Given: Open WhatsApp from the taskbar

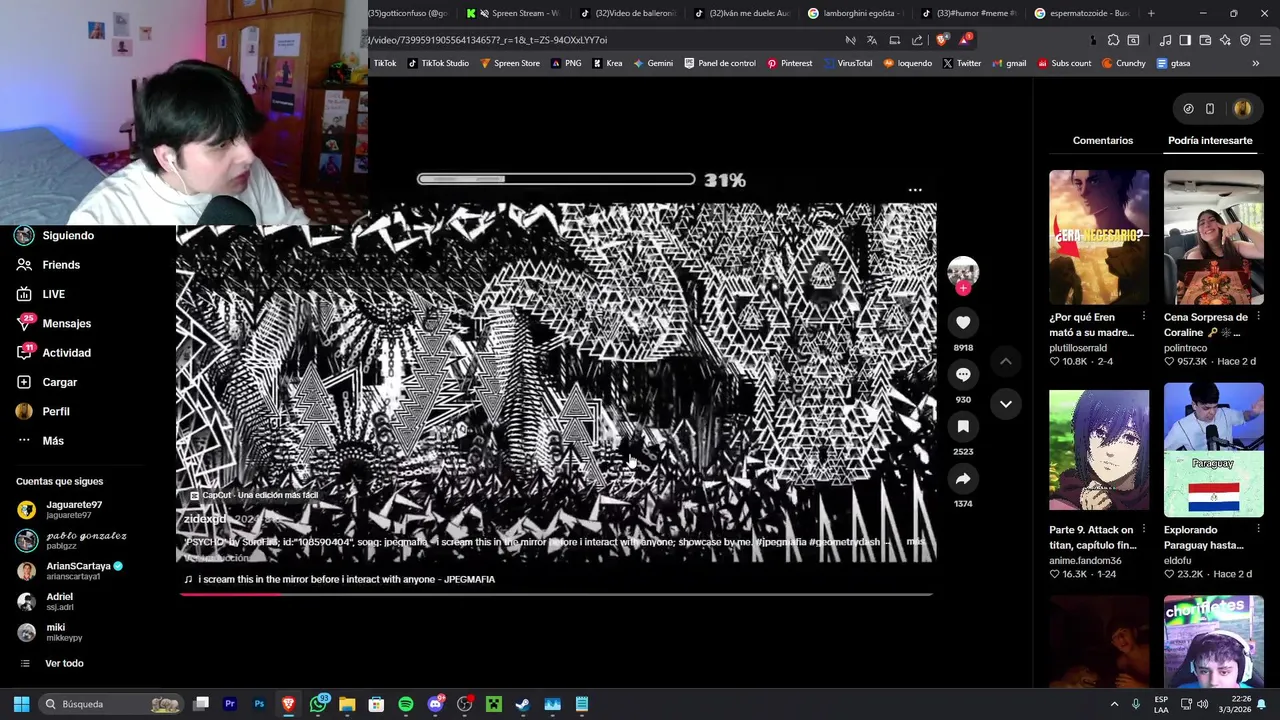Looking at the screenshot, I should tap(319, 704).
